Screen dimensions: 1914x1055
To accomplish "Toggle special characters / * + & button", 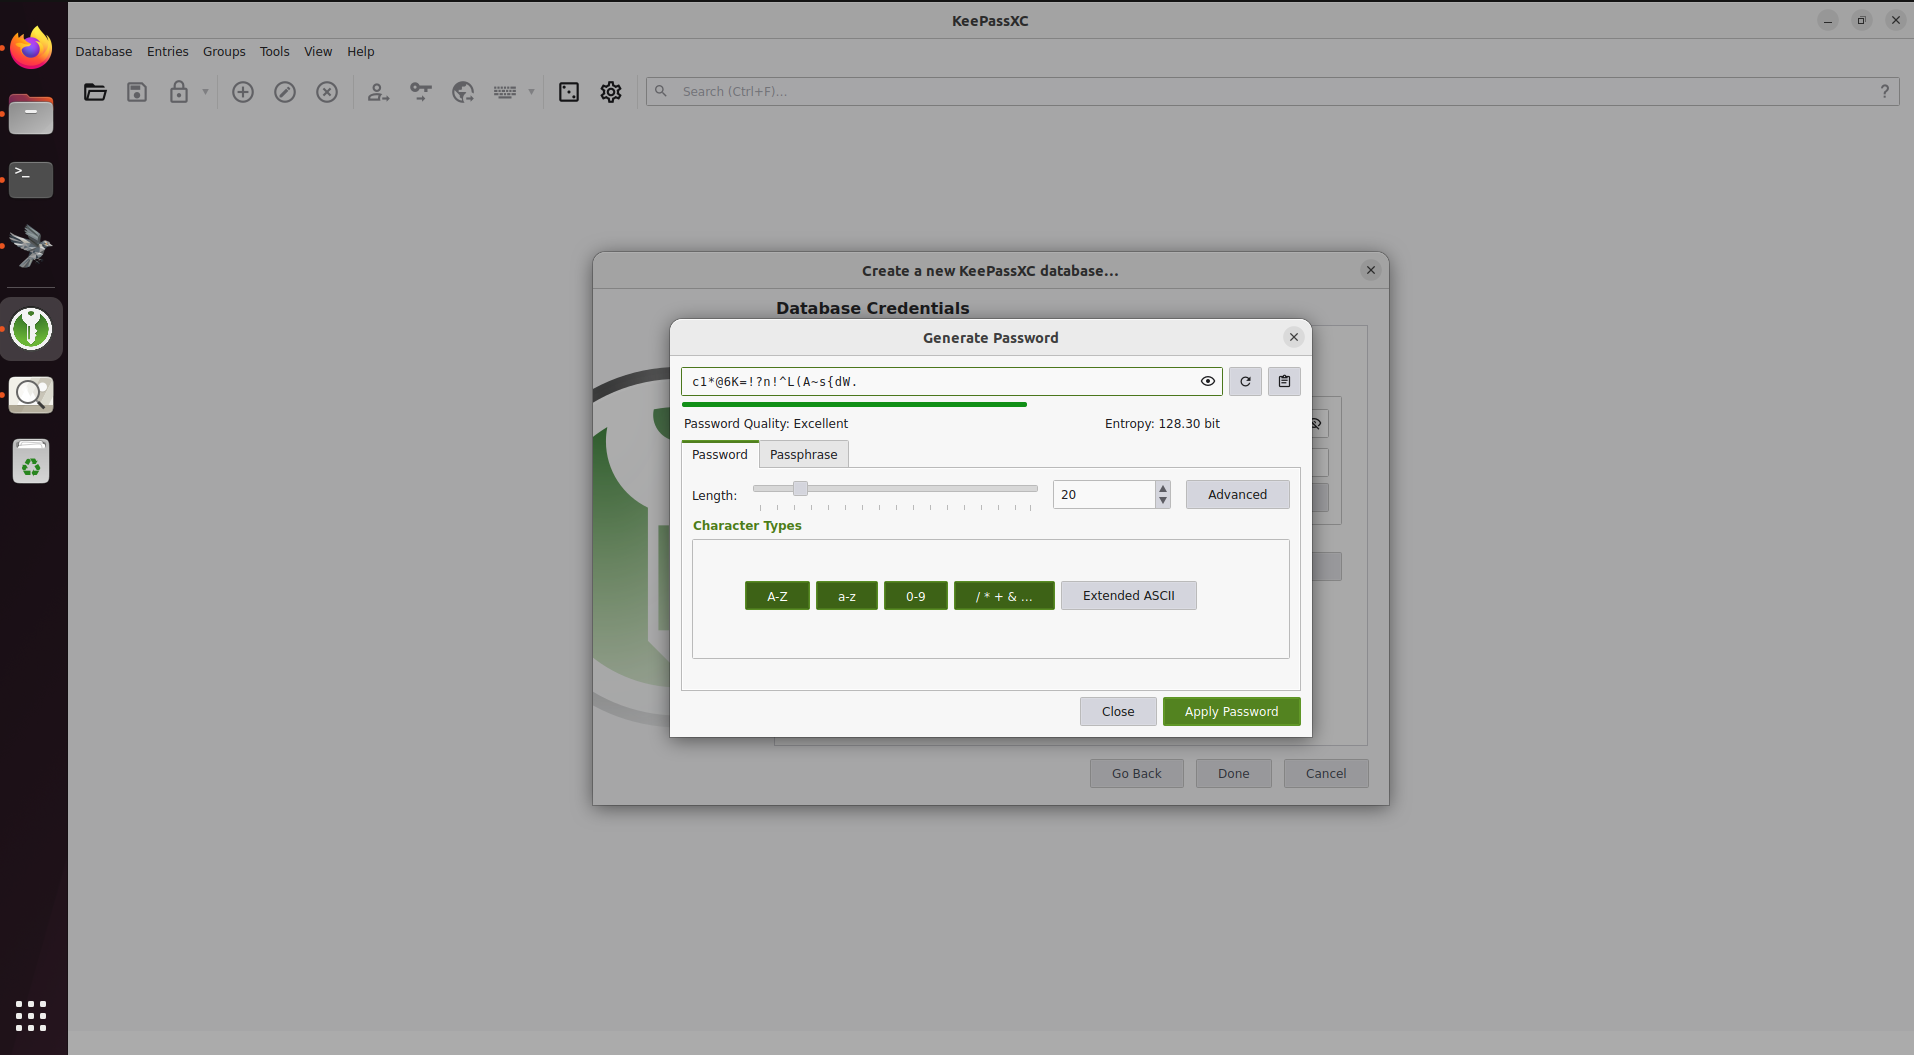I will 1004,596.
